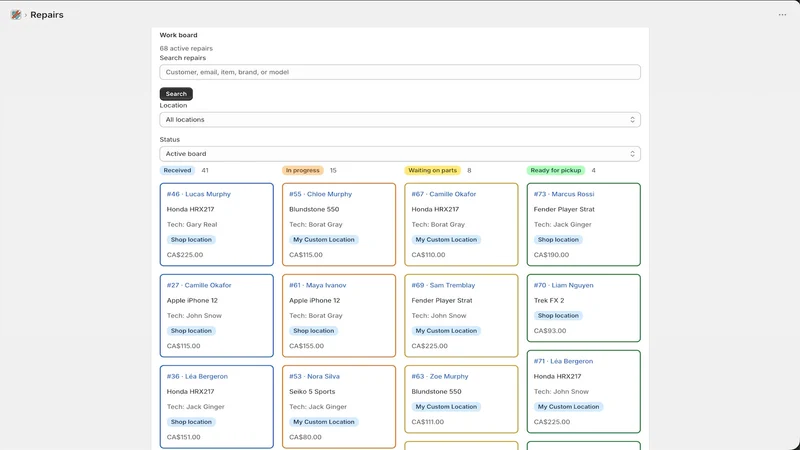Click the Ready for pickup column badge
The width and height of the screenshot is (800, 450).
point(556,170)
